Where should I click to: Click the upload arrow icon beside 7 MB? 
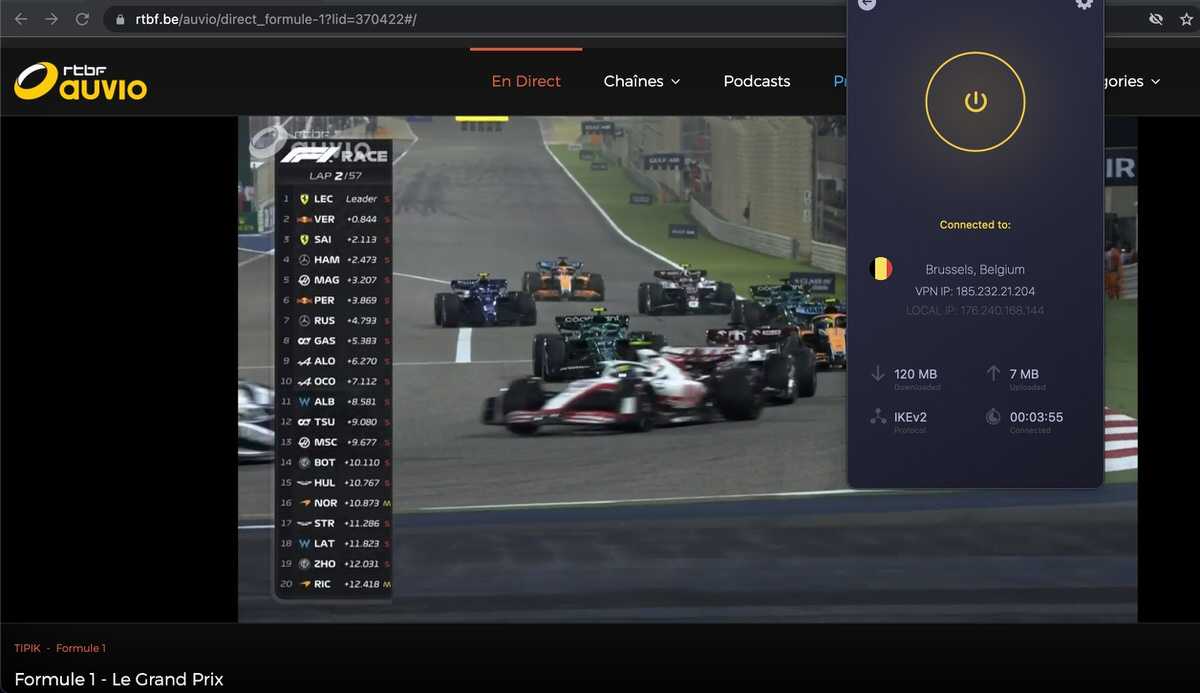[x=993, y=374]
